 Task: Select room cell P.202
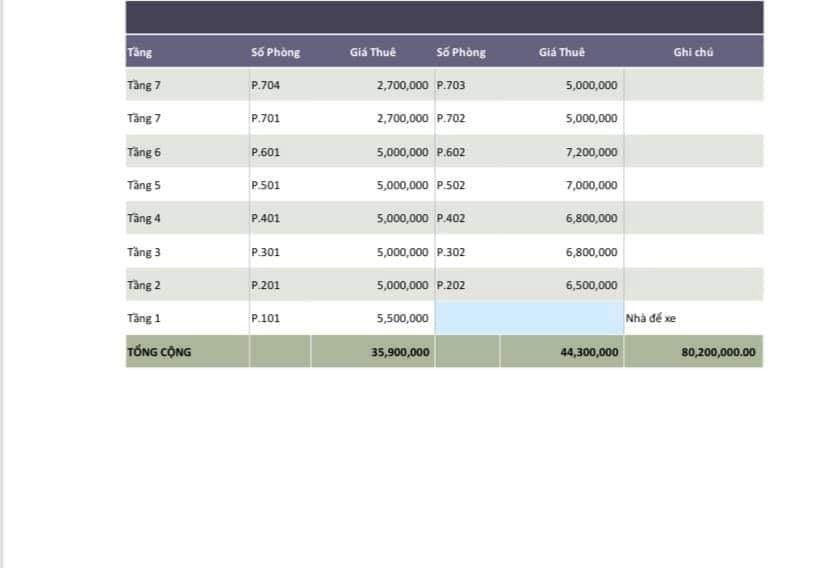point(450,285)
